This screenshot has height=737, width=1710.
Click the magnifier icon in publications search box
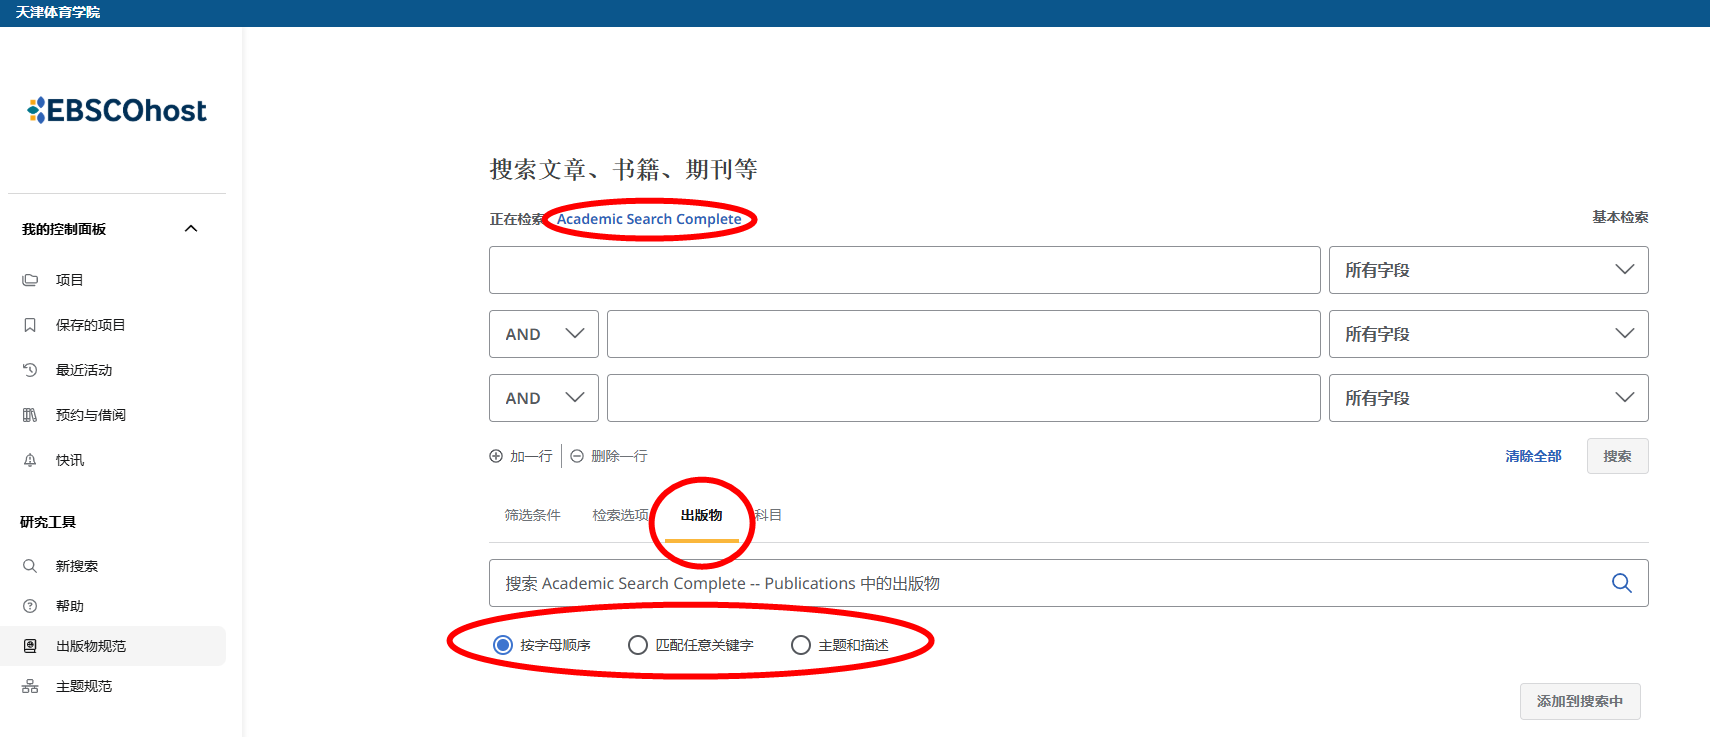[1621, 583]
